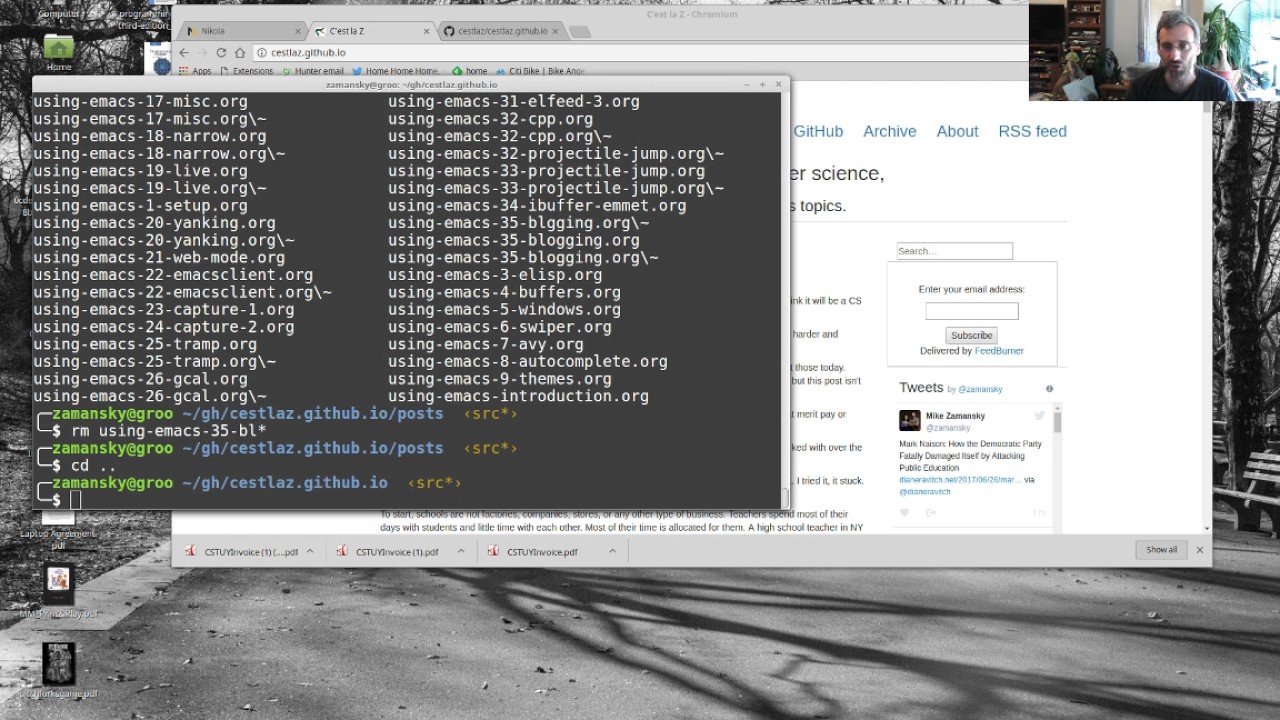Viewport: 1280px width, 720px height.
Task: Select 'using-emacs-8-autocomplete.org' in the terminal
Action: 528,361
